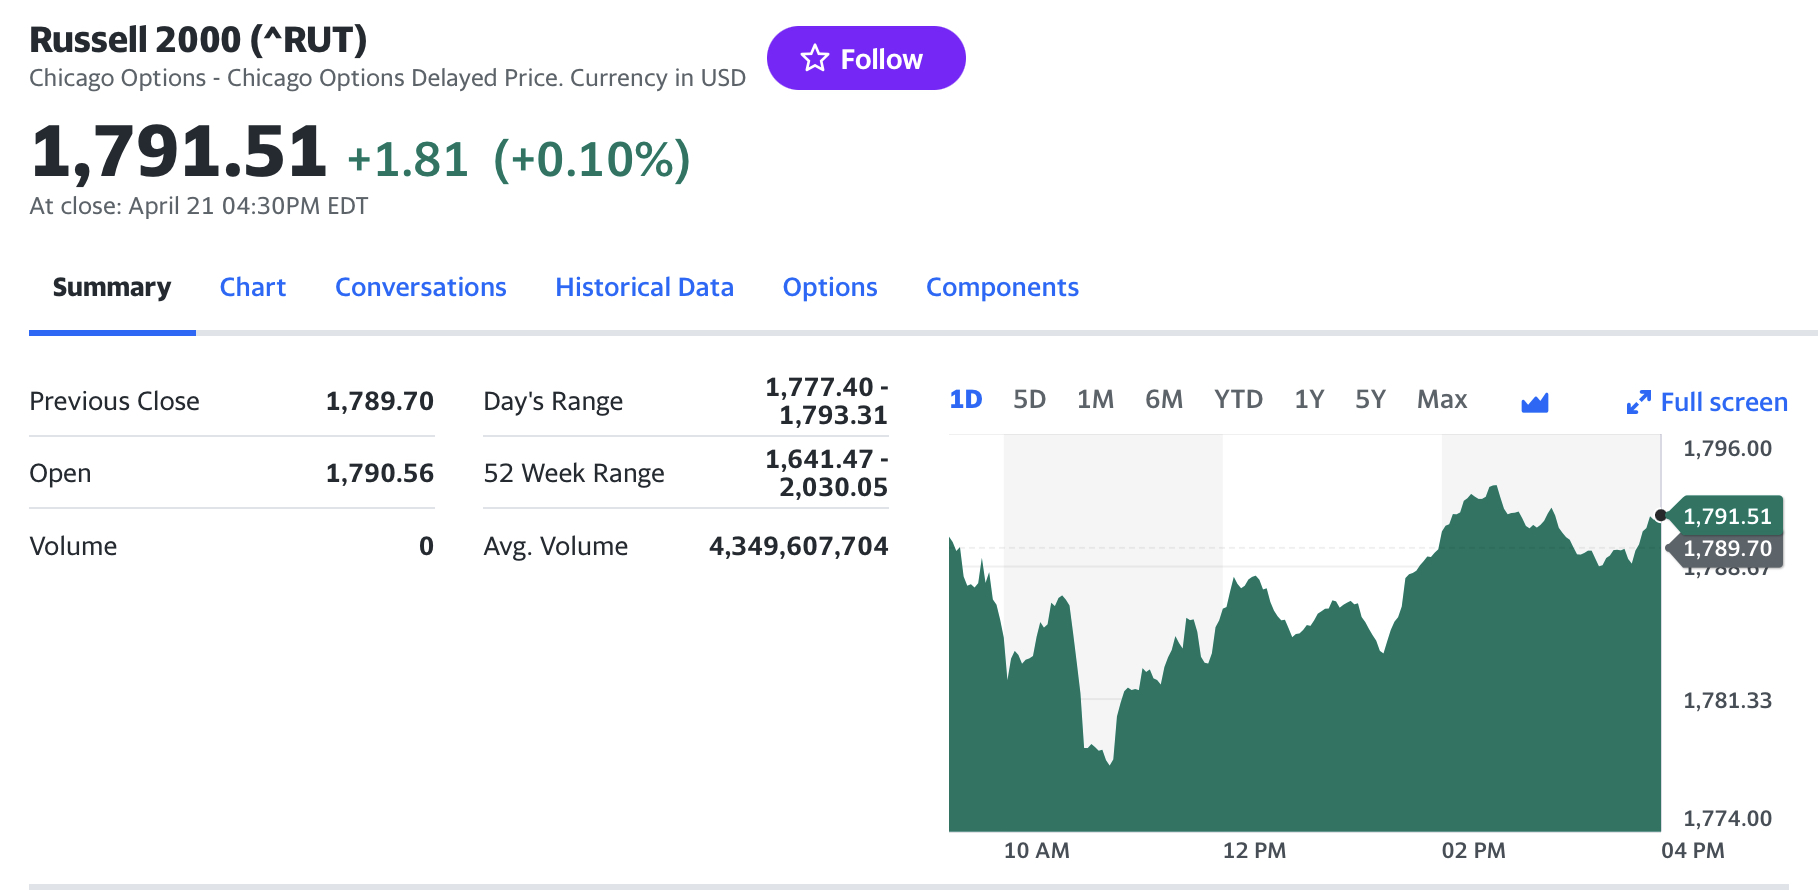Select the 6M chart range
The image size is (1818, 890).
(1164, 400)
